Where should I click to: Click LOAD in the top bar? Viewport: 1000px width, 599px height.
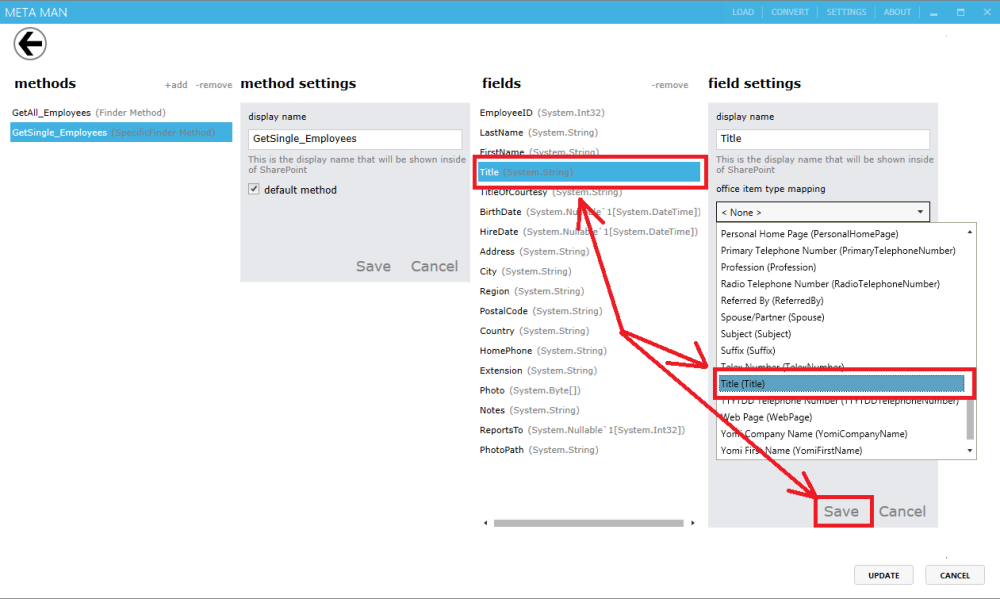pos(742,11)
